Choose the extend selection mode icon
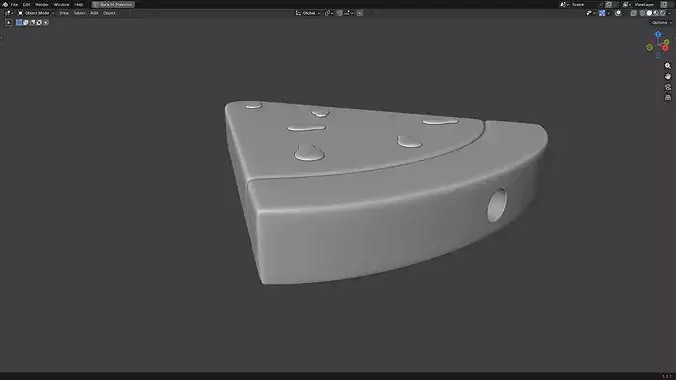 point(25,22)
